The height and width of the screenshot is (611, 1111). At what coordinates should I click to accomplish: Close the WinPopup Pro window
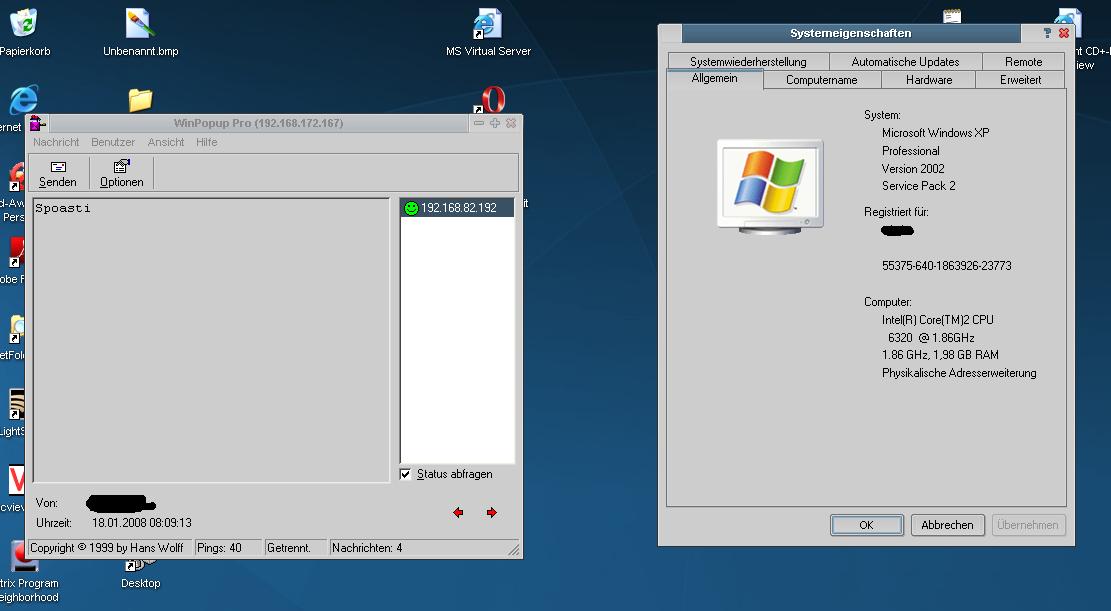[x=511, y=123]
